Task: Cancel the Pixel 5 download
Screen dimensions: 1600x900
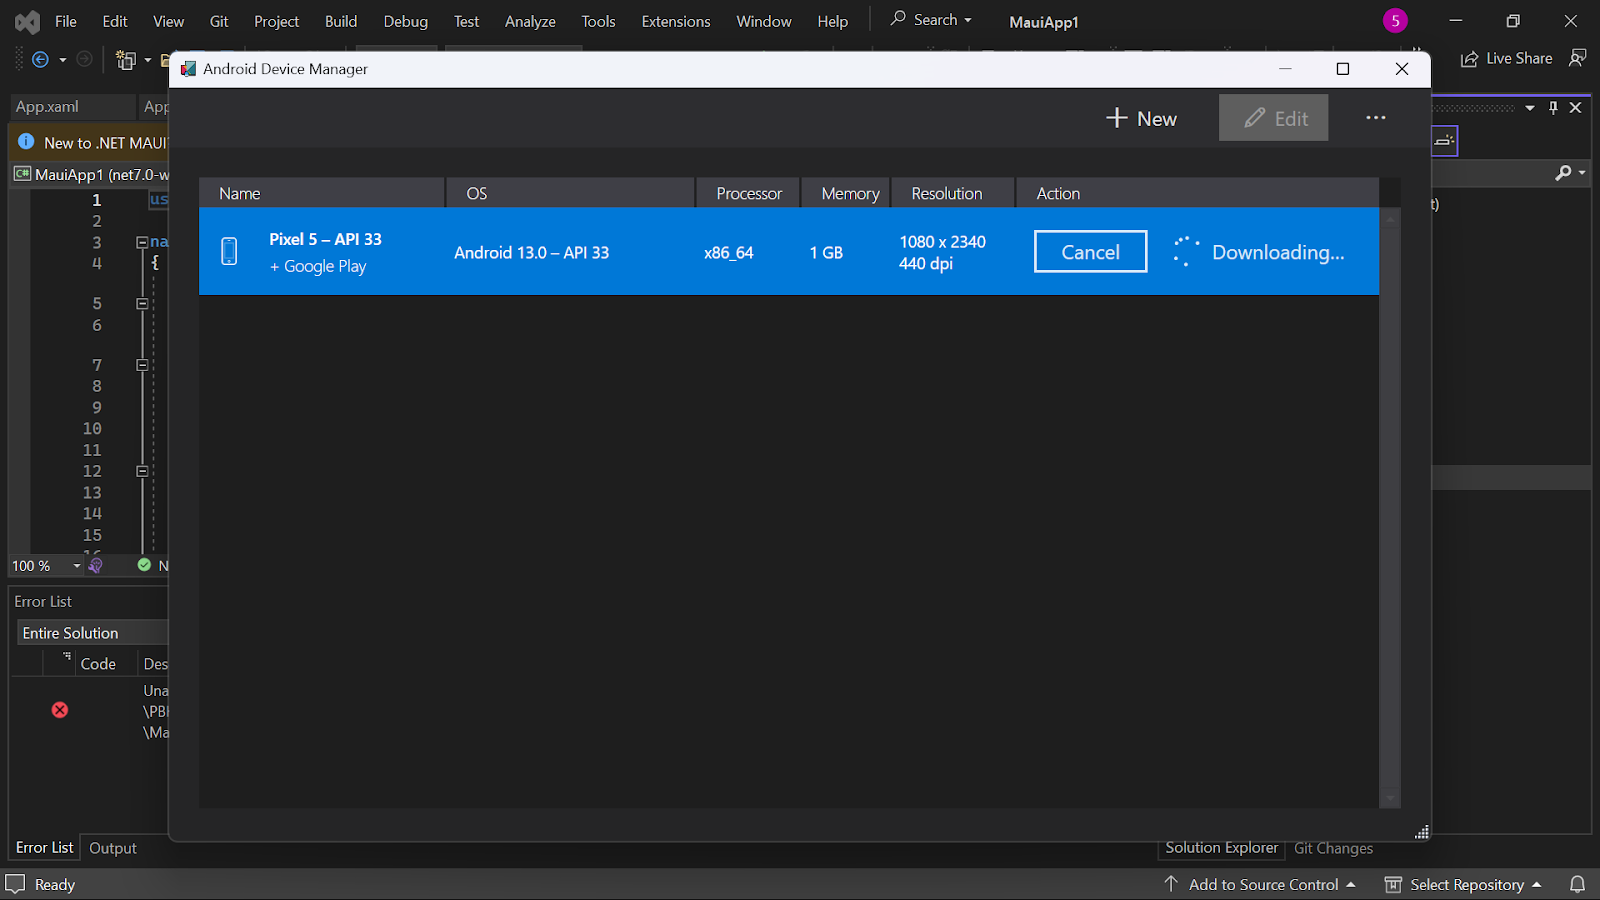Action: point(1090,252)
